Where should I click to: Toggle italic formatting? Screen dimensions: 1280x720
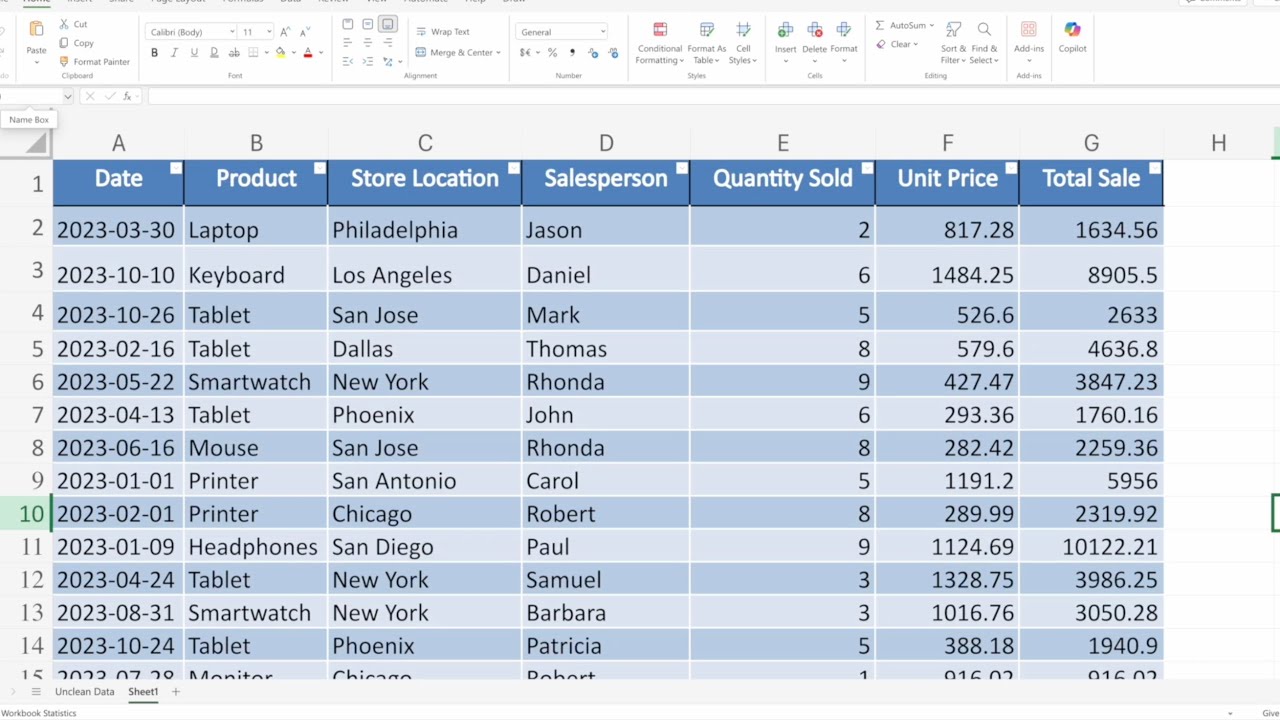pyautogui.click(x=174, y=53)
